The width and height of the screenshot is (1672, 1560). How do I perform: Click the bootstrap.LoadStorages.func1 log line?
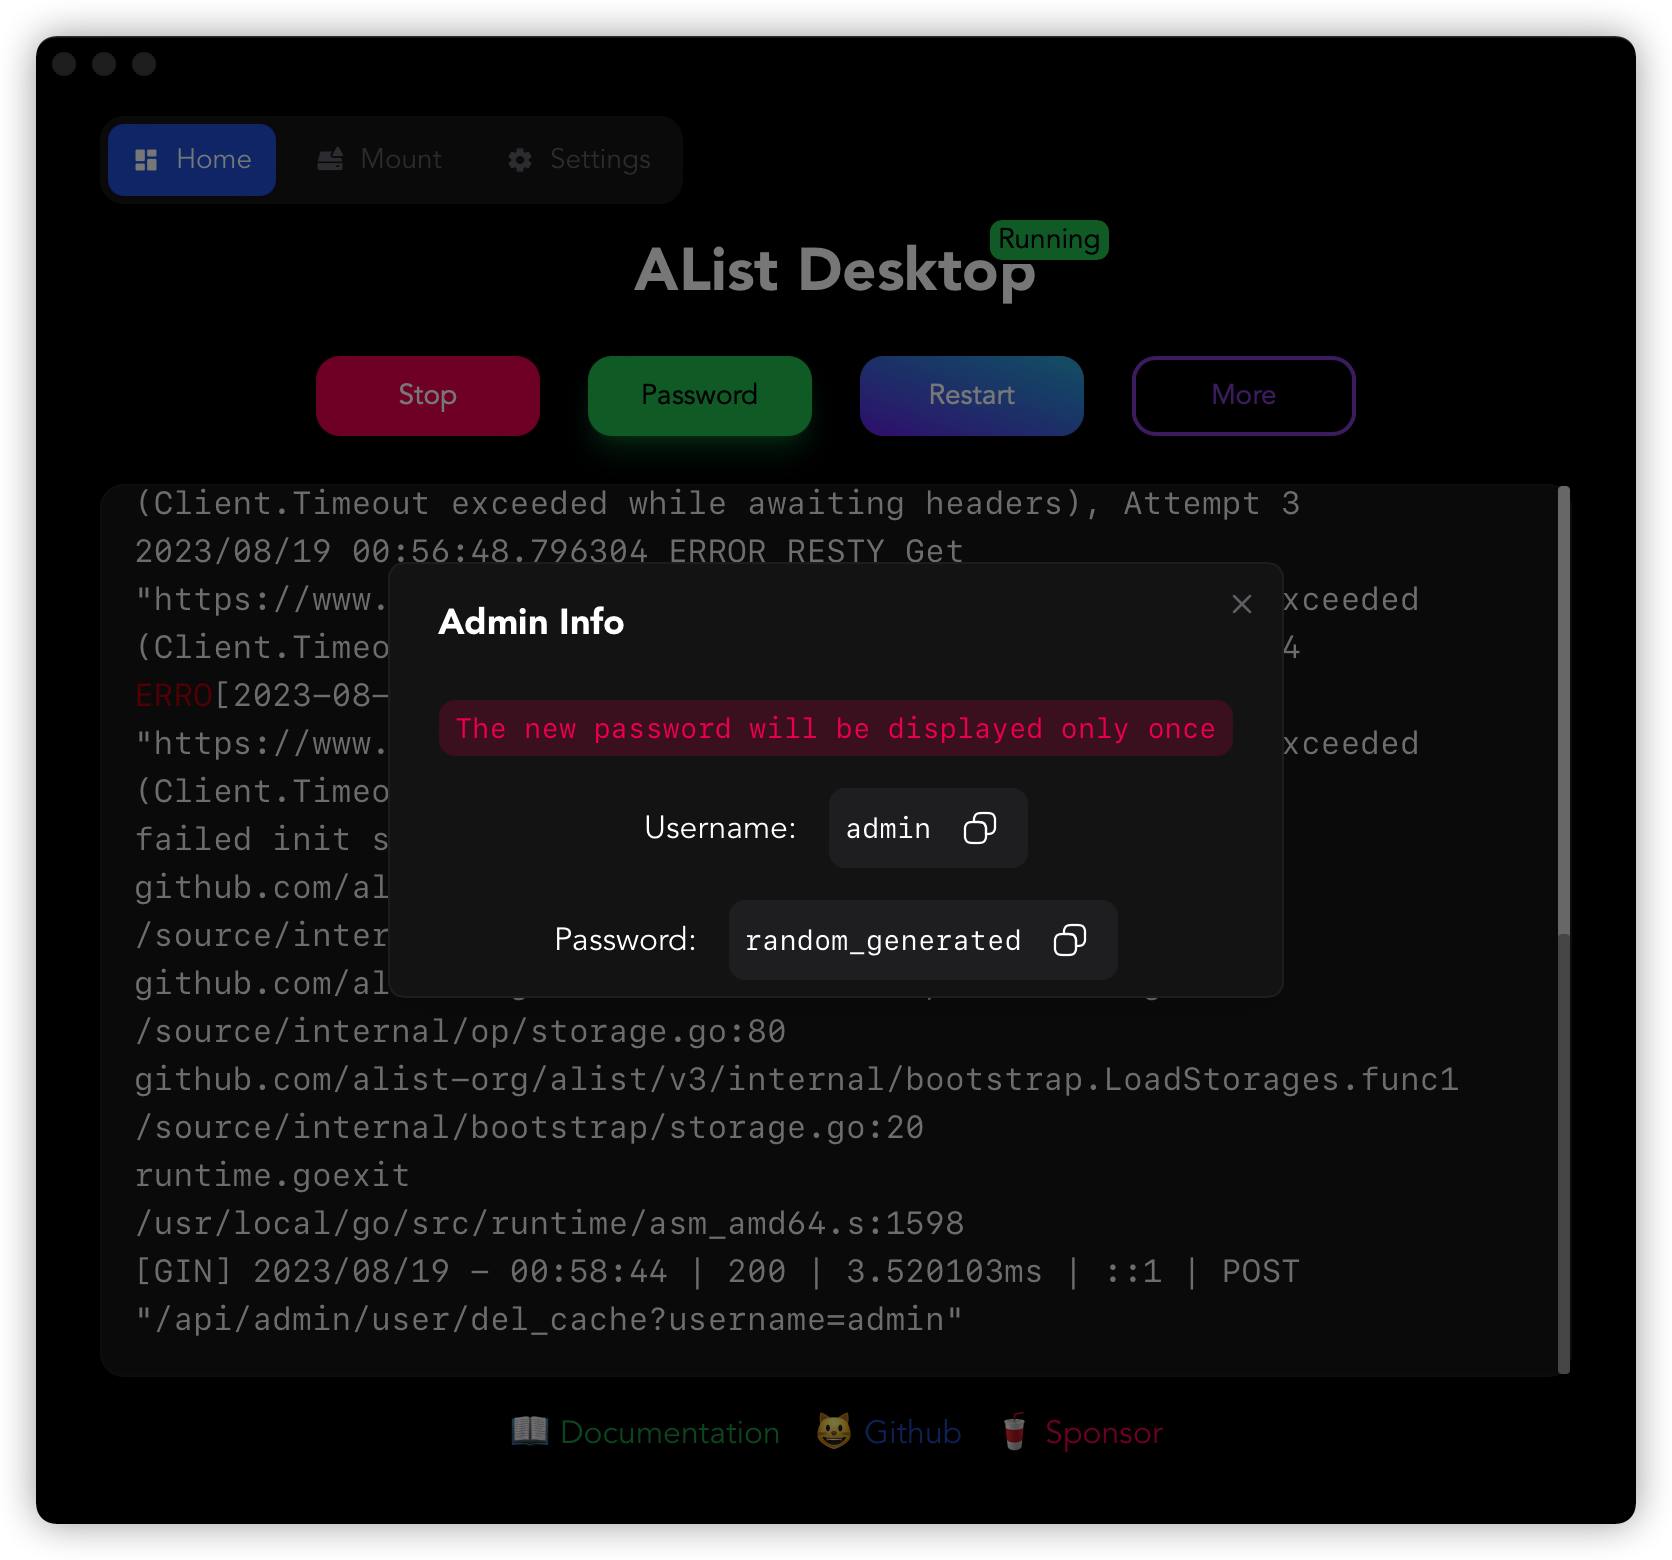click(x=797, y=1079)
